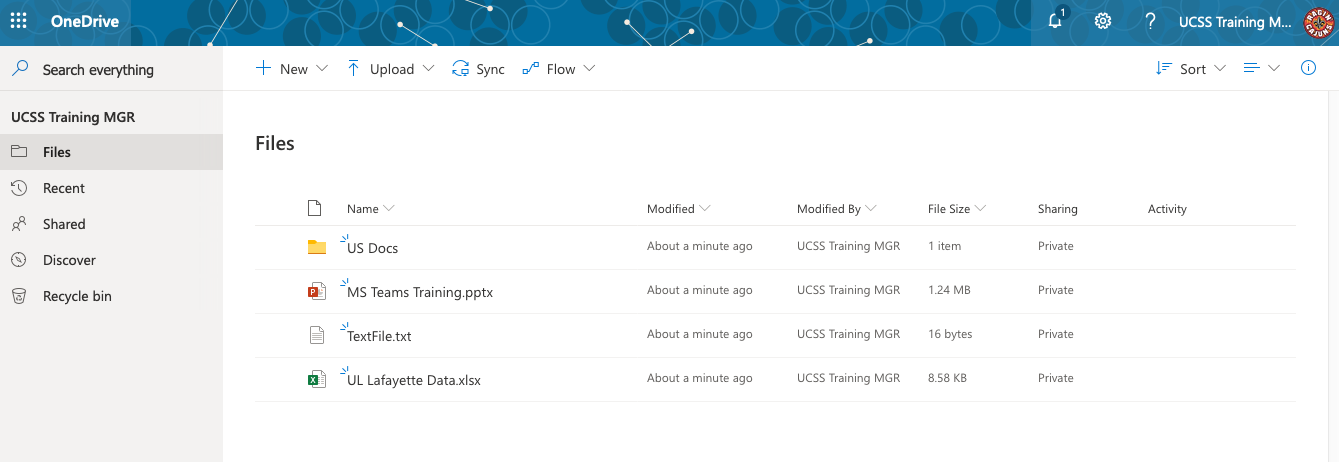The height and width of the screenshot is (462, 1339).
Task: Click the Shared people icon
Action: (x=19, y=224)
